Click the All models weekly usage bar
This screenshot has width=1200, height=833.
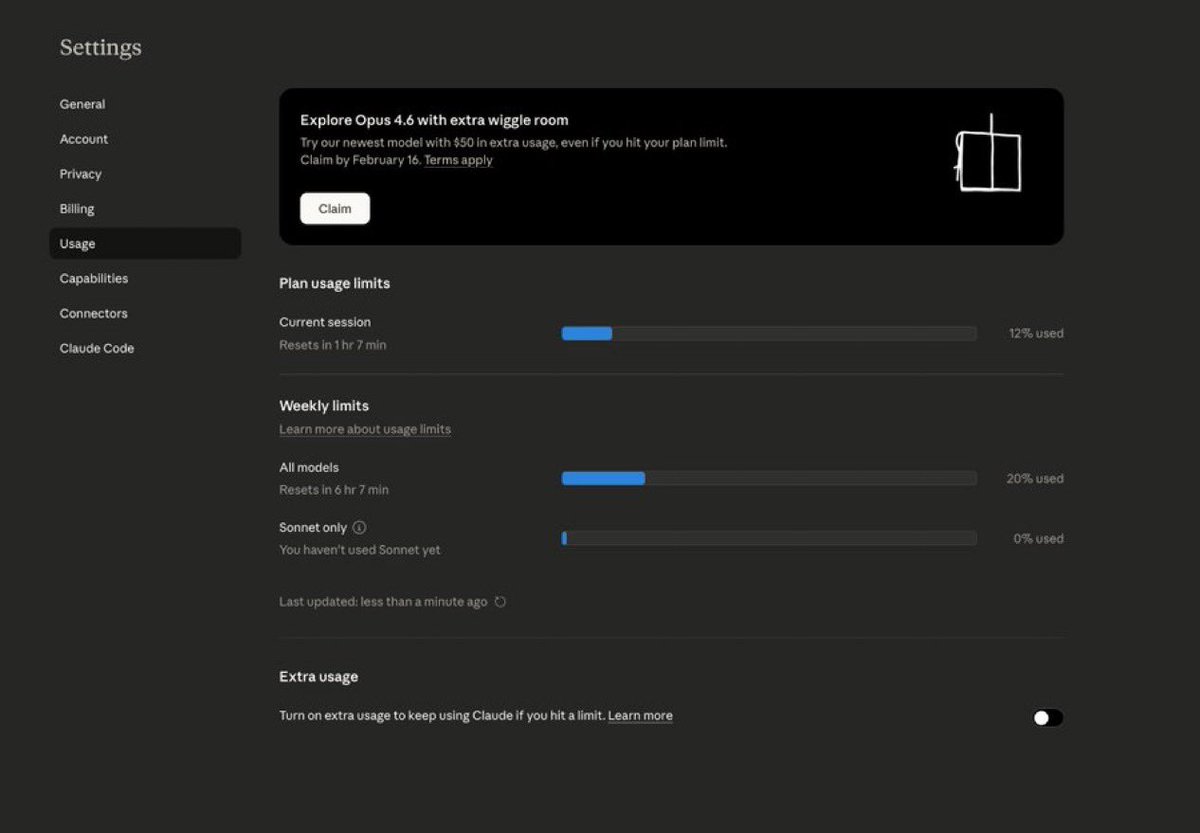click(769, 478)
